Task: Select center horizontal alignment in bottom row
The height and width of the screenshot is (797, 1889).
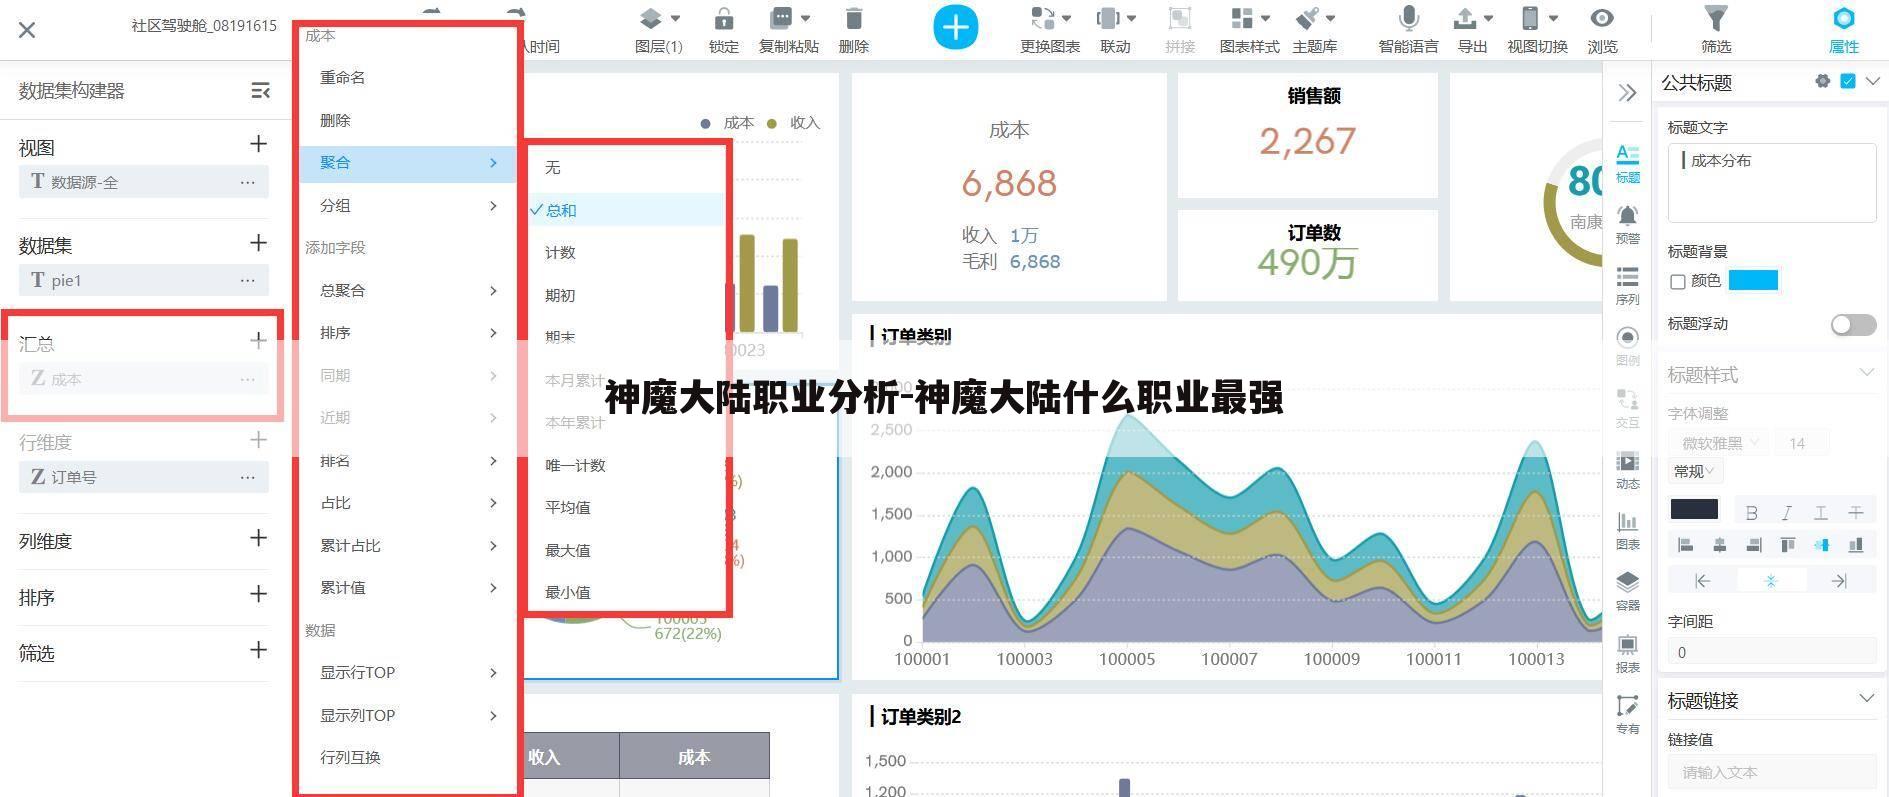Action: point(1771,580)
